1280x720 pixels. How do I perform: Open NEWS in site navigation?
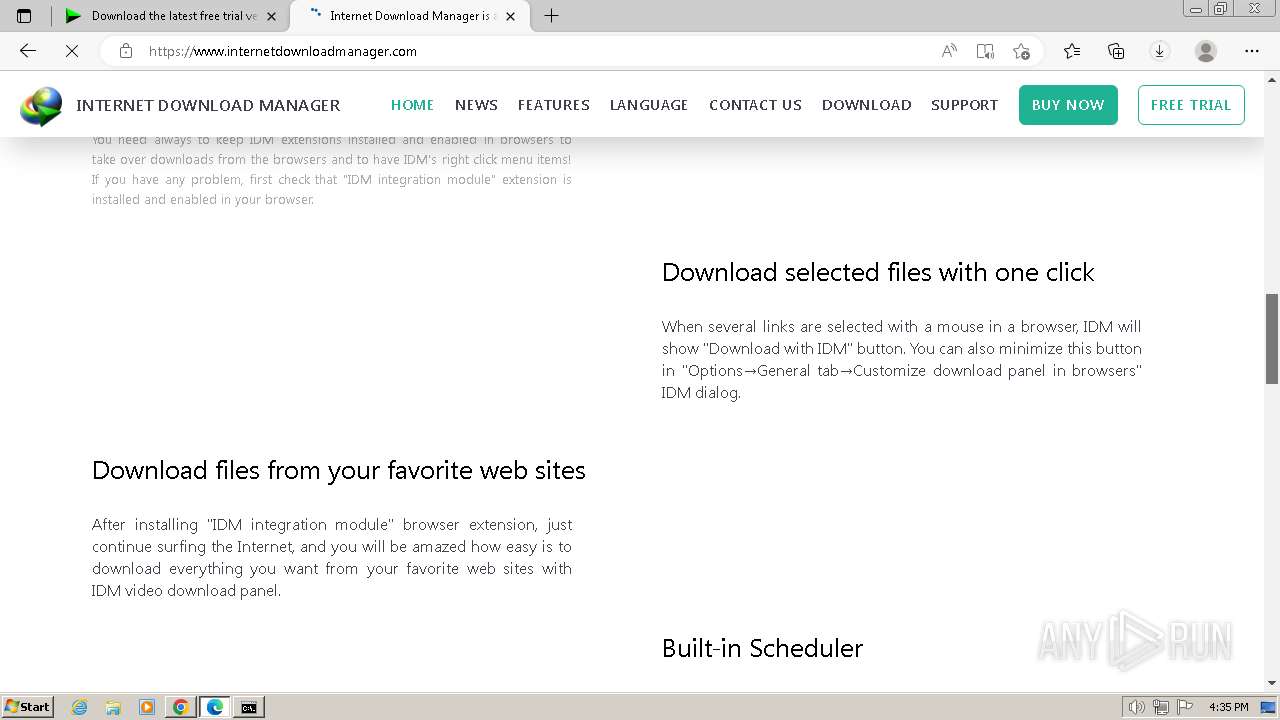[x=476, y=105]
